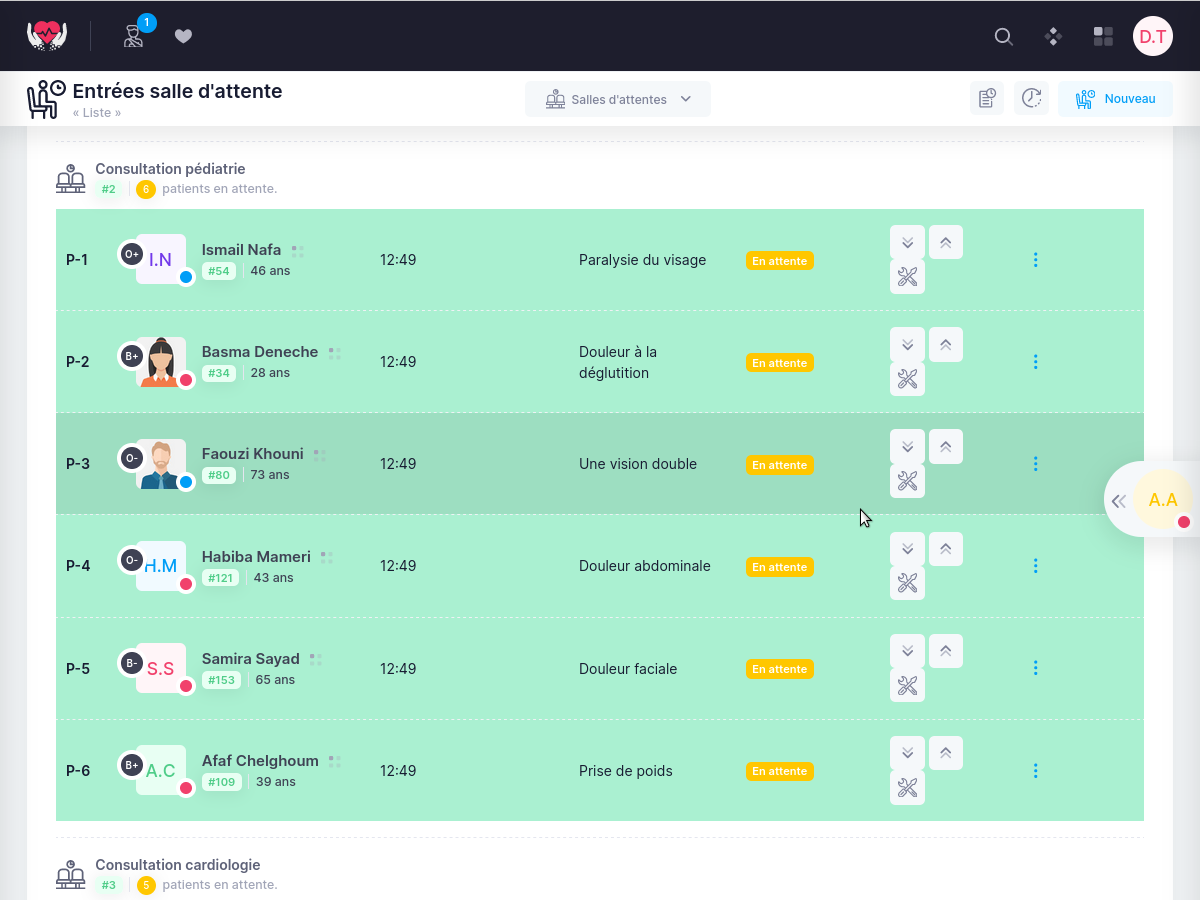This screenshot has width=1200, height=900.
Task: Open the doctor notifications icon with badge
Action: tap(134, 36)
